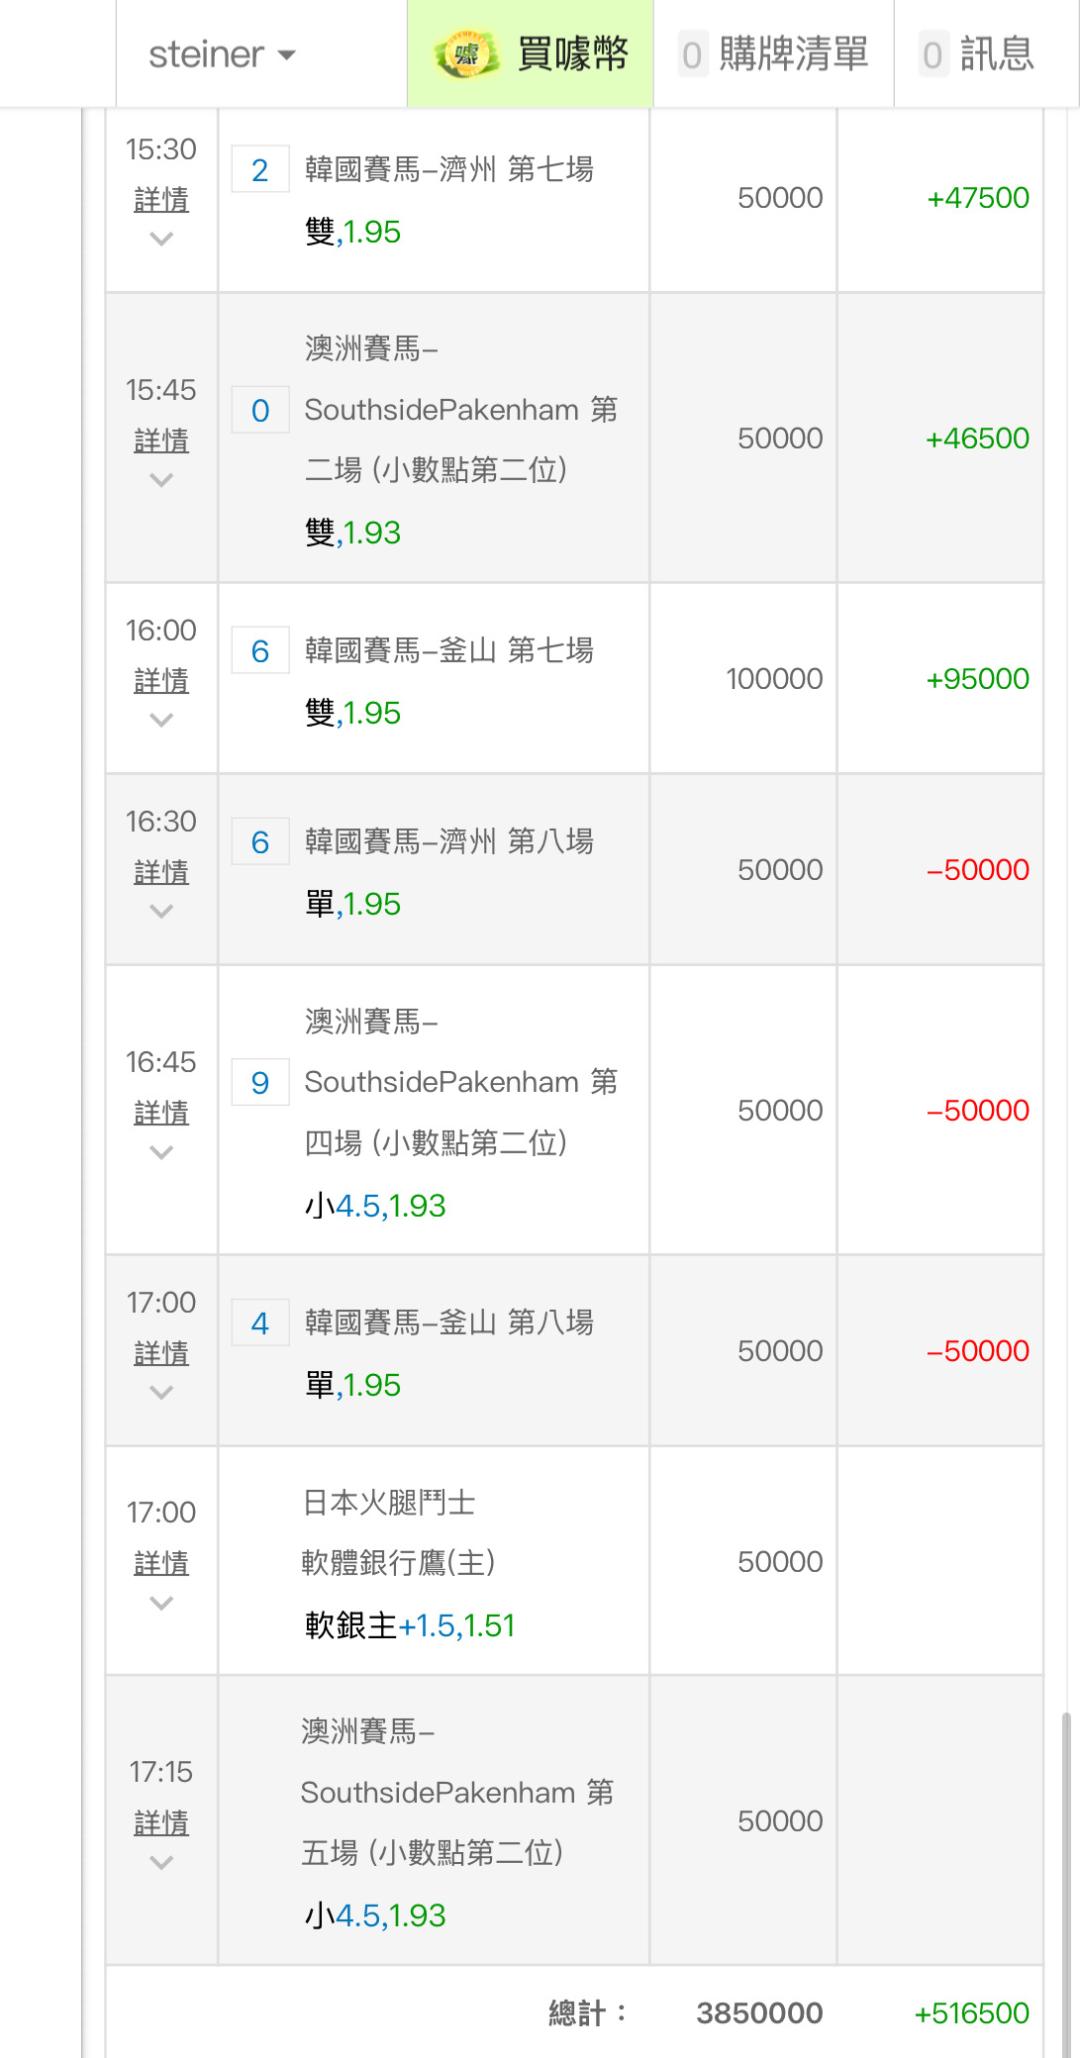Open the steiner account dropdown

pyautogui.click(x=222, y=54)
